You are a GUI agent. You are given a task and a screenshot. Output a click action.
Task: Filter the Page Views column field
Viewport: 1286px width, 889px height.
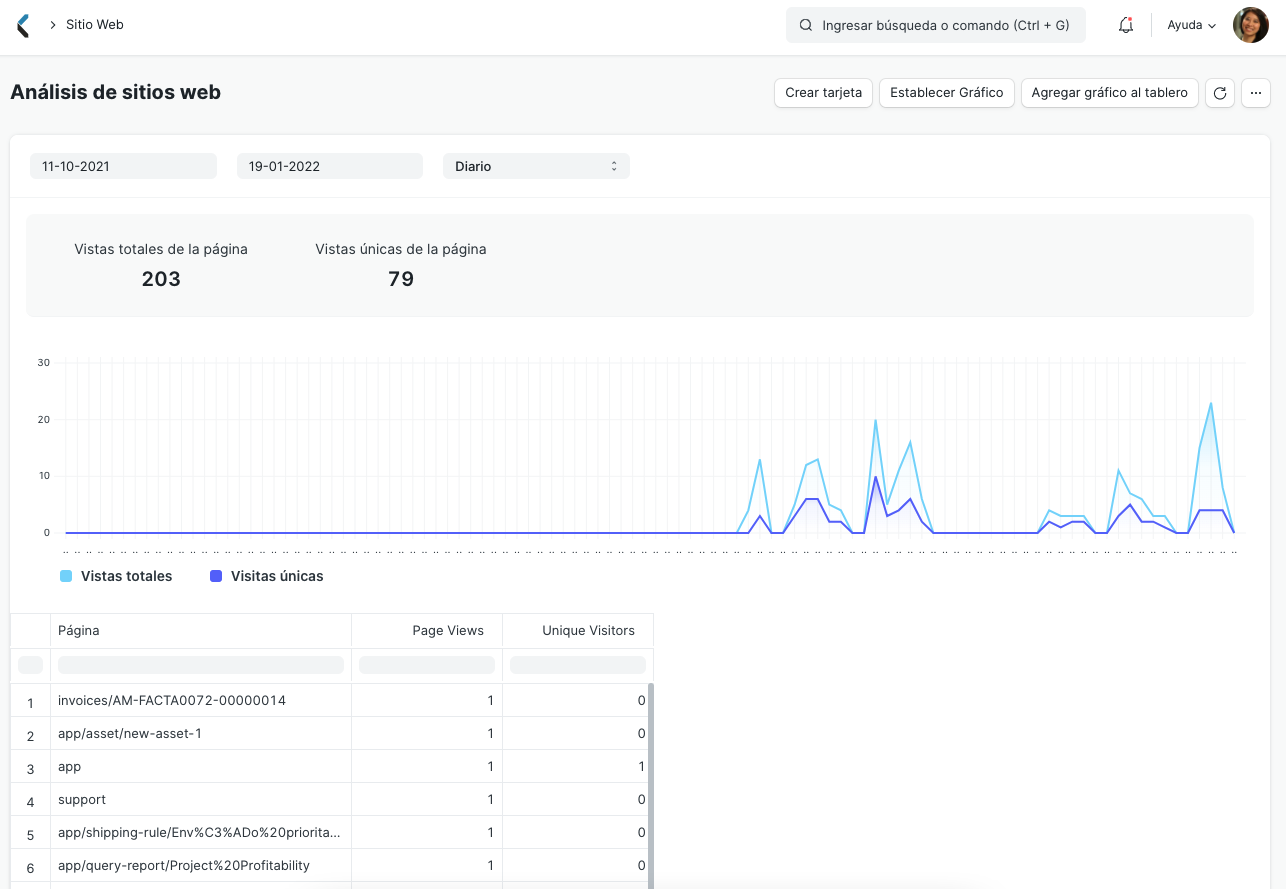click(427, 665)
